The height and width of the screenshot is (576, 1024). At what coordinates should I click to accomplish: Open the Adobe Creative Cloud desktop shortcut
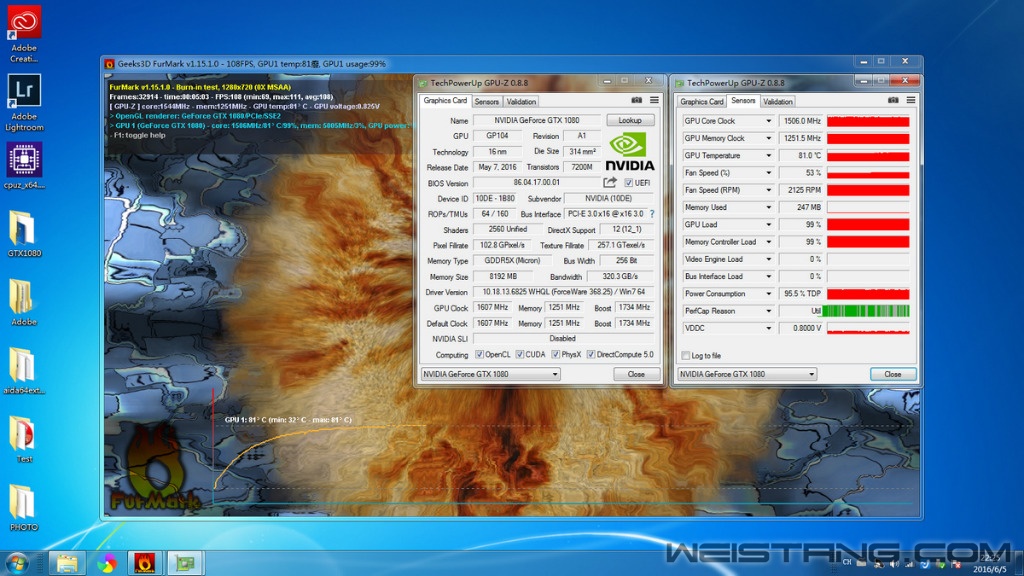24,33
